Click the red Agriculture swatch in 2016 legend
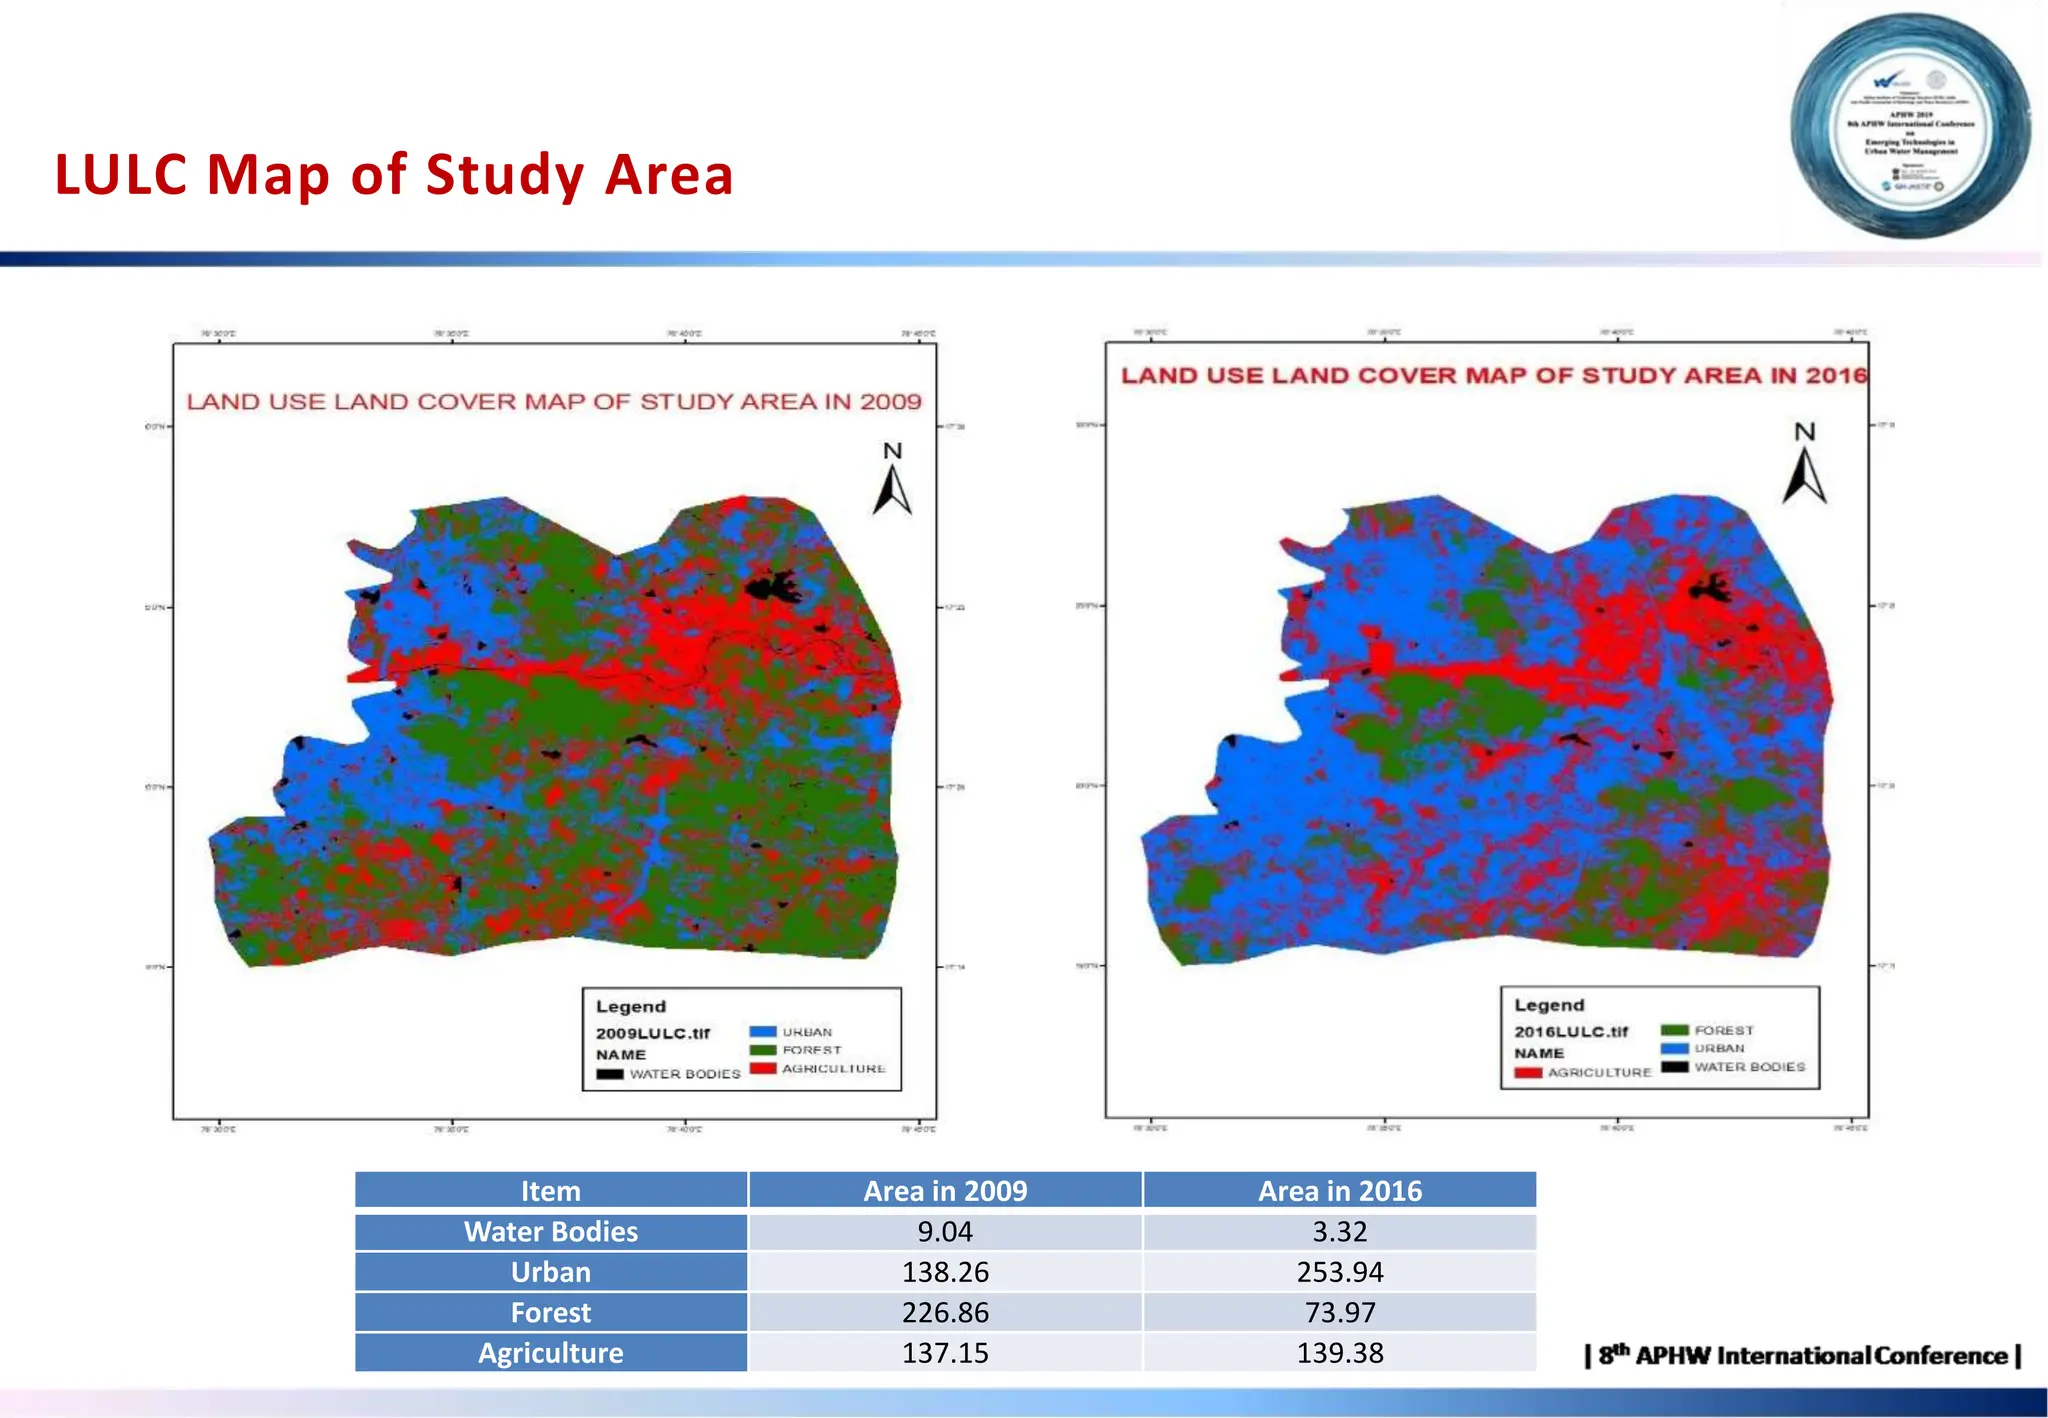The image size is (2048, 1418). 1528,1073
